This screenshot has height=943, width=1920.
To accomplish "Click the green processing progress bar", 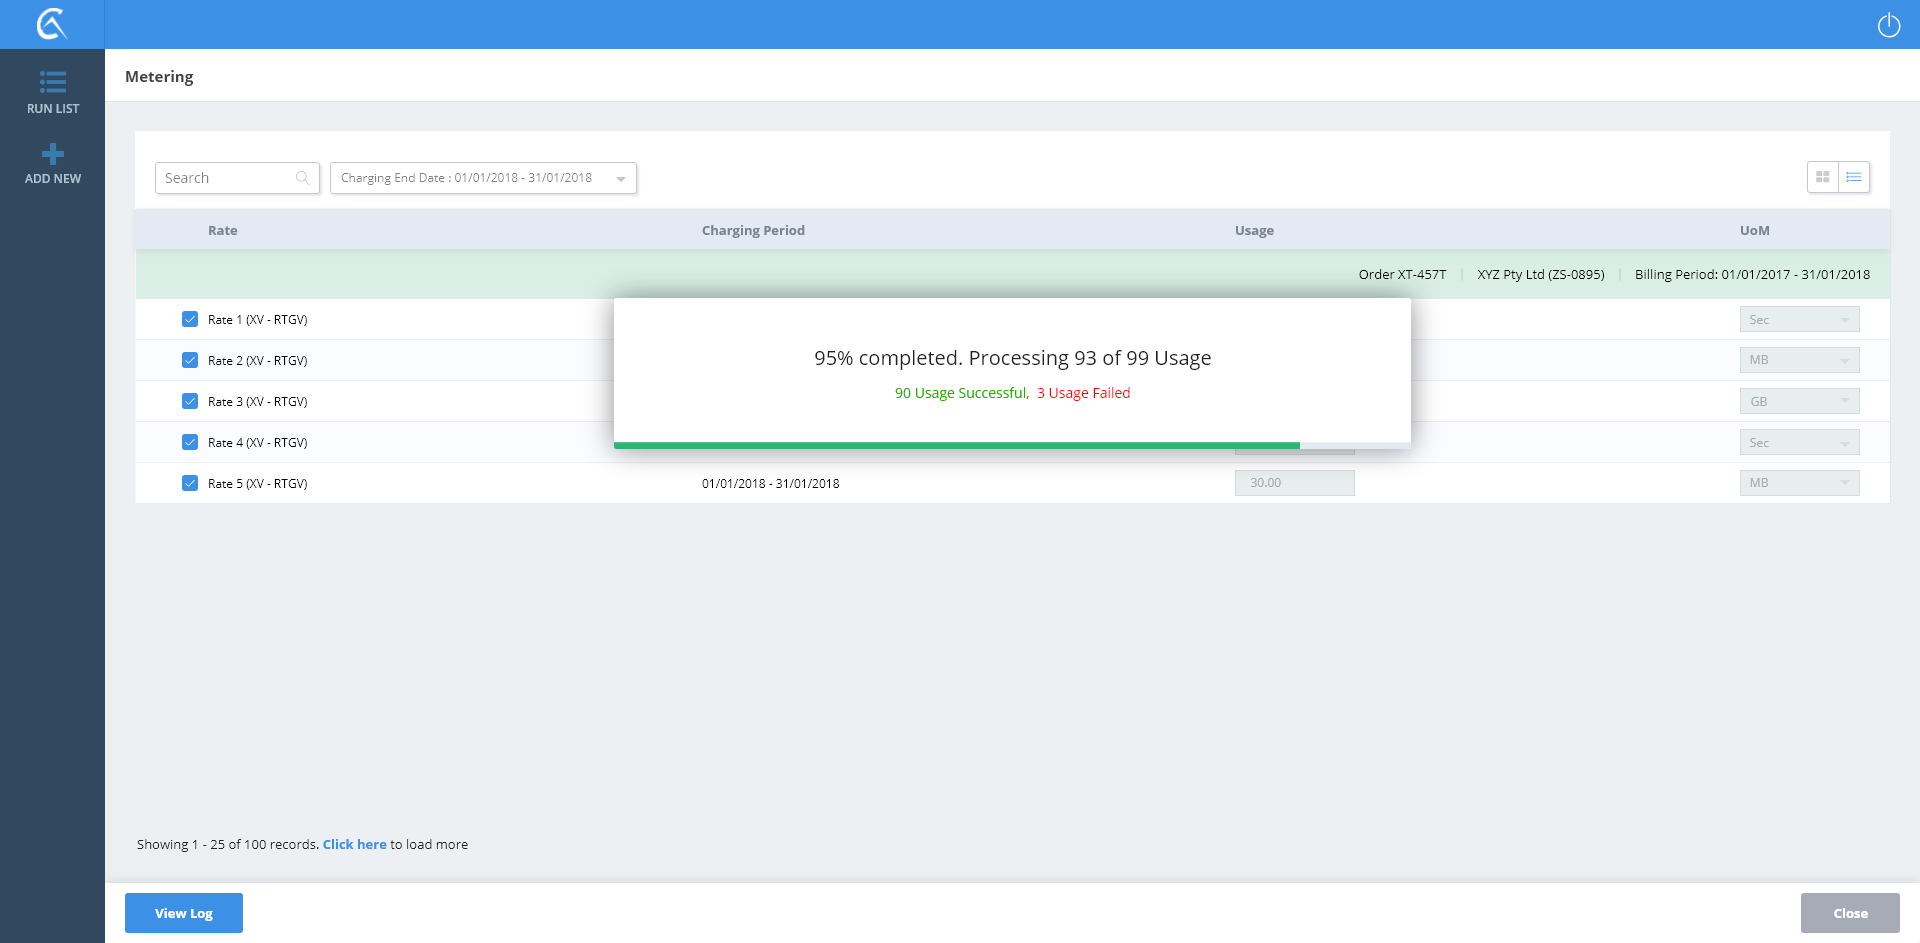I will pyautogui.click(x=956, y=445).
